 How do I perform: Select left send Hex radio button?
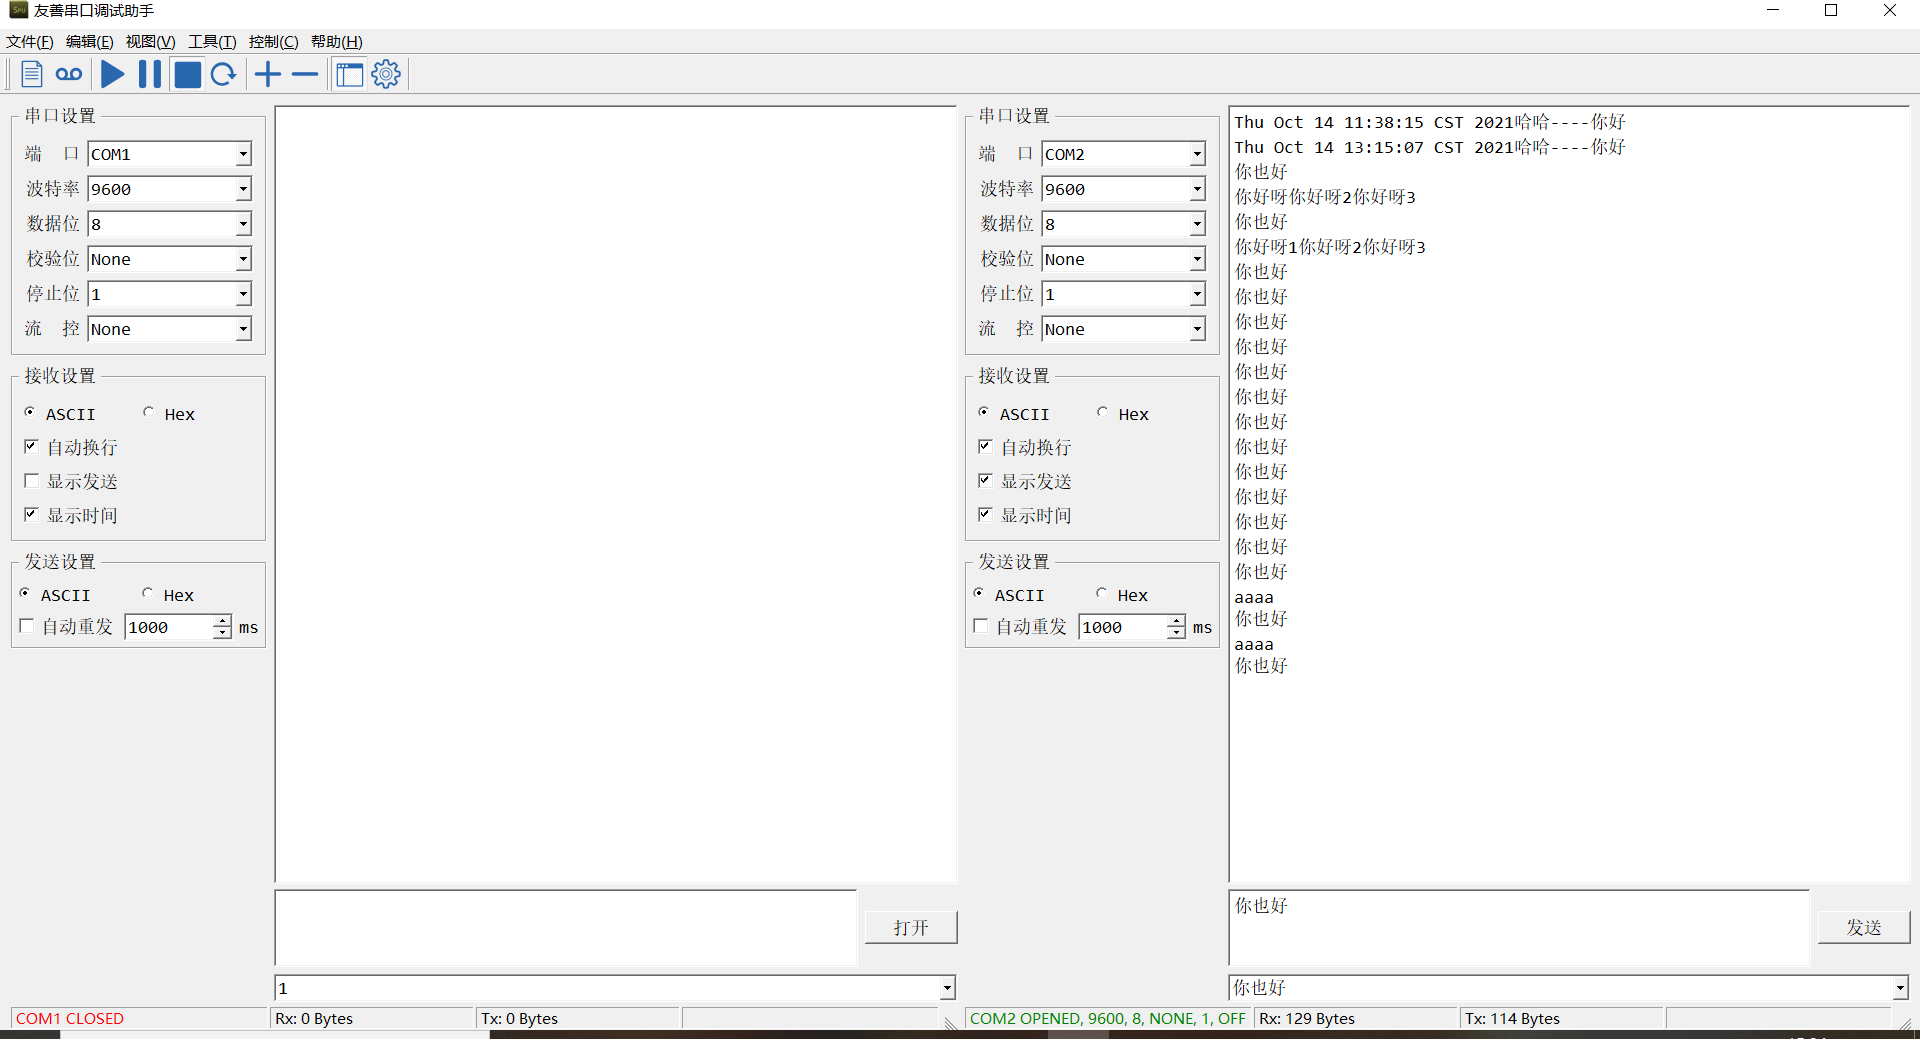click(147, 593)
